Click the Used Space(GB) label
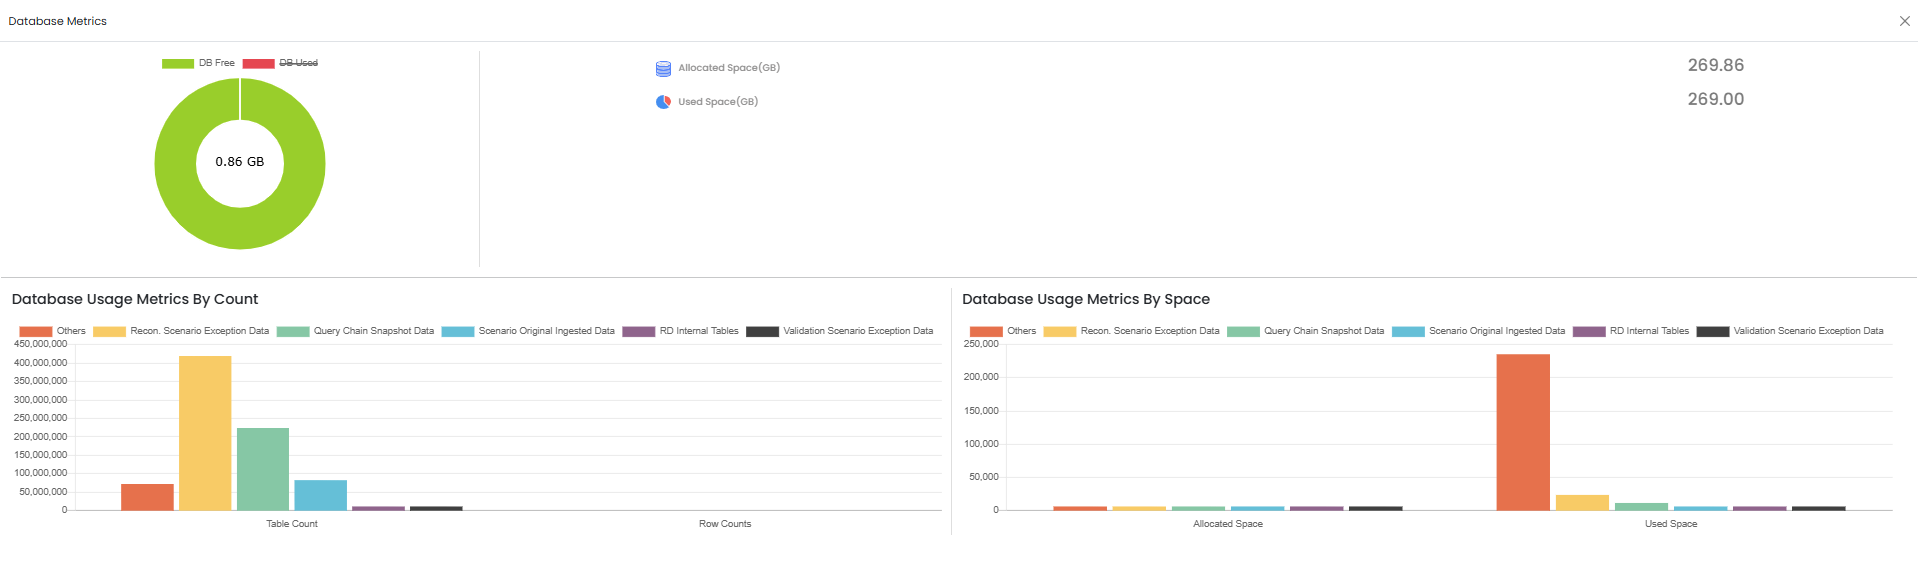Screen dimensions: 1918x566 (x=718, y=102)
